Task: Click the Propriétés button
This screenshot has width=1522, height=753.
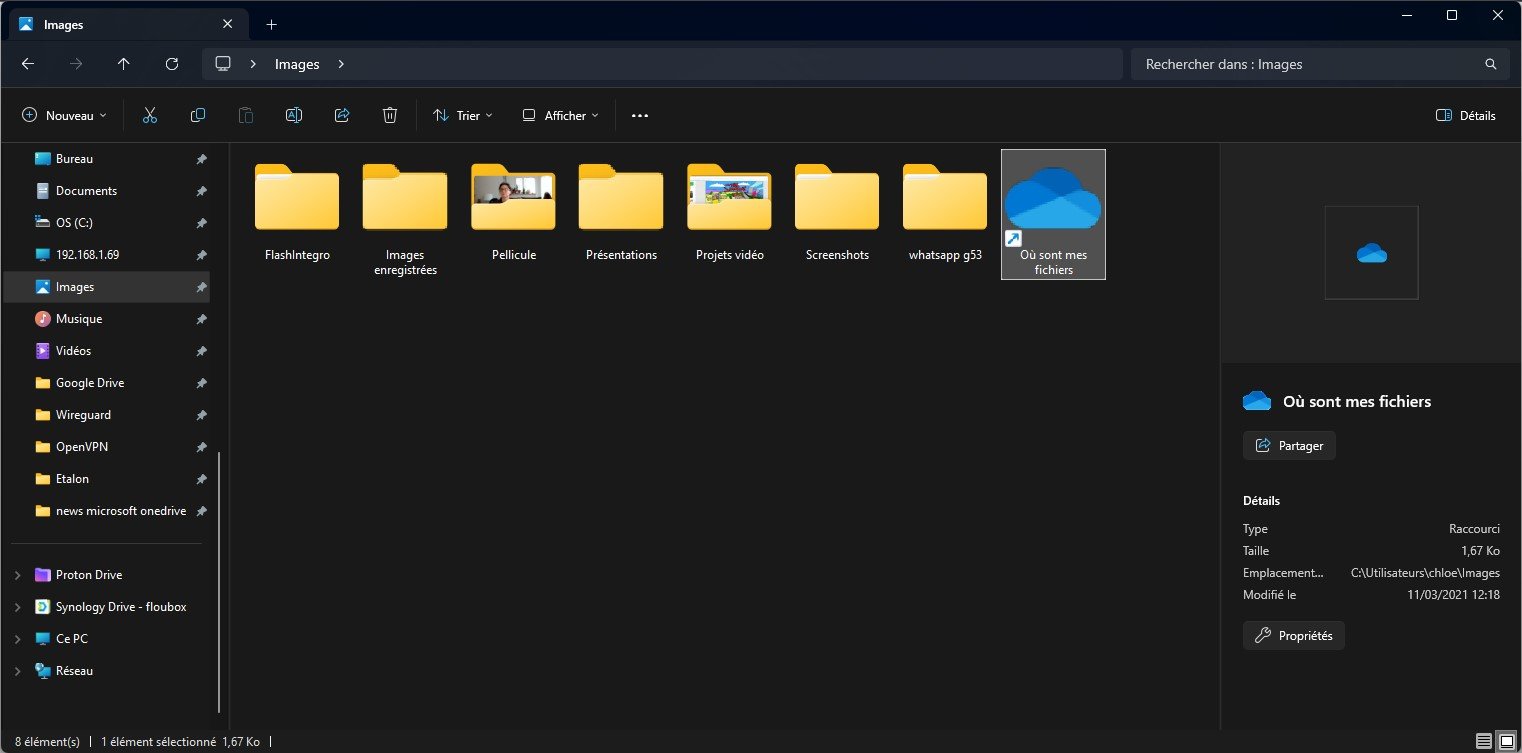Action: [x=1294, y=635]
